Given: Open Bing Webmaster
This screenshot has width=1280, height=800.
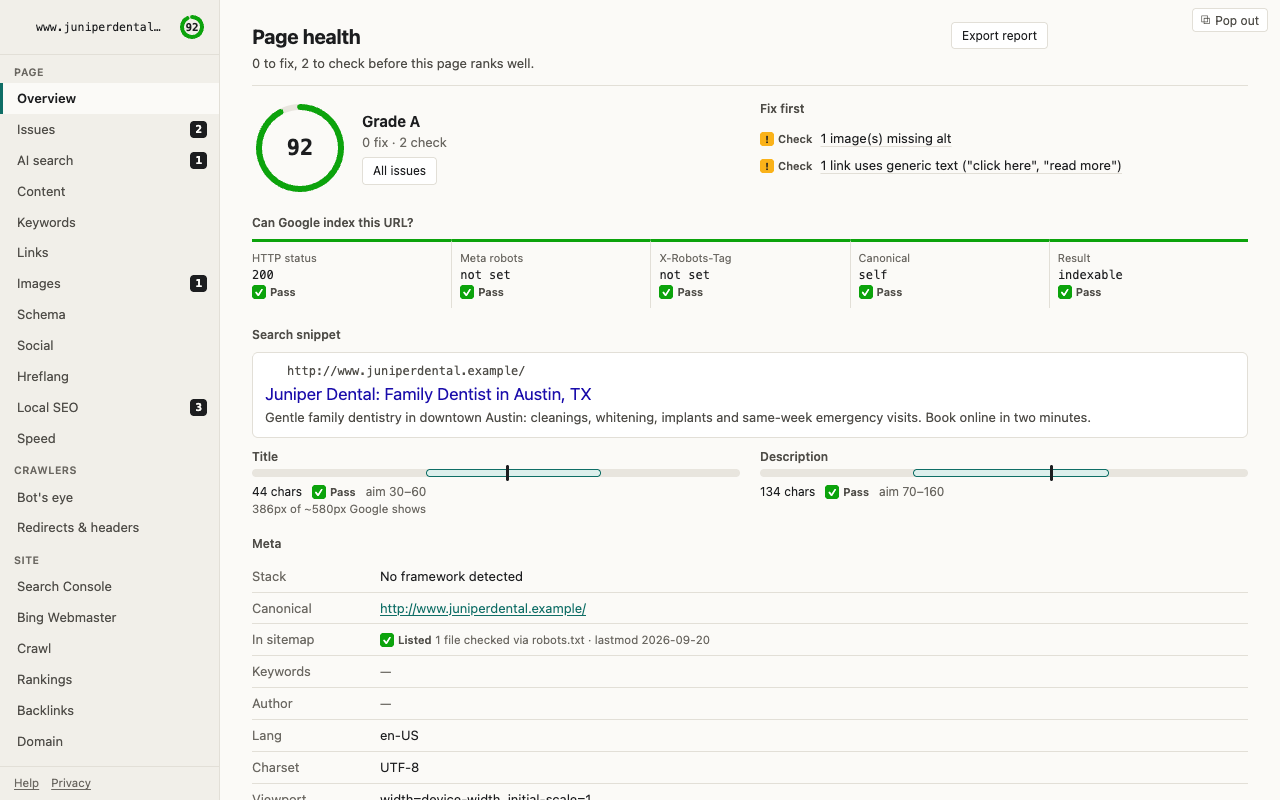Looking at the screenshot, I should click(110, 618).
